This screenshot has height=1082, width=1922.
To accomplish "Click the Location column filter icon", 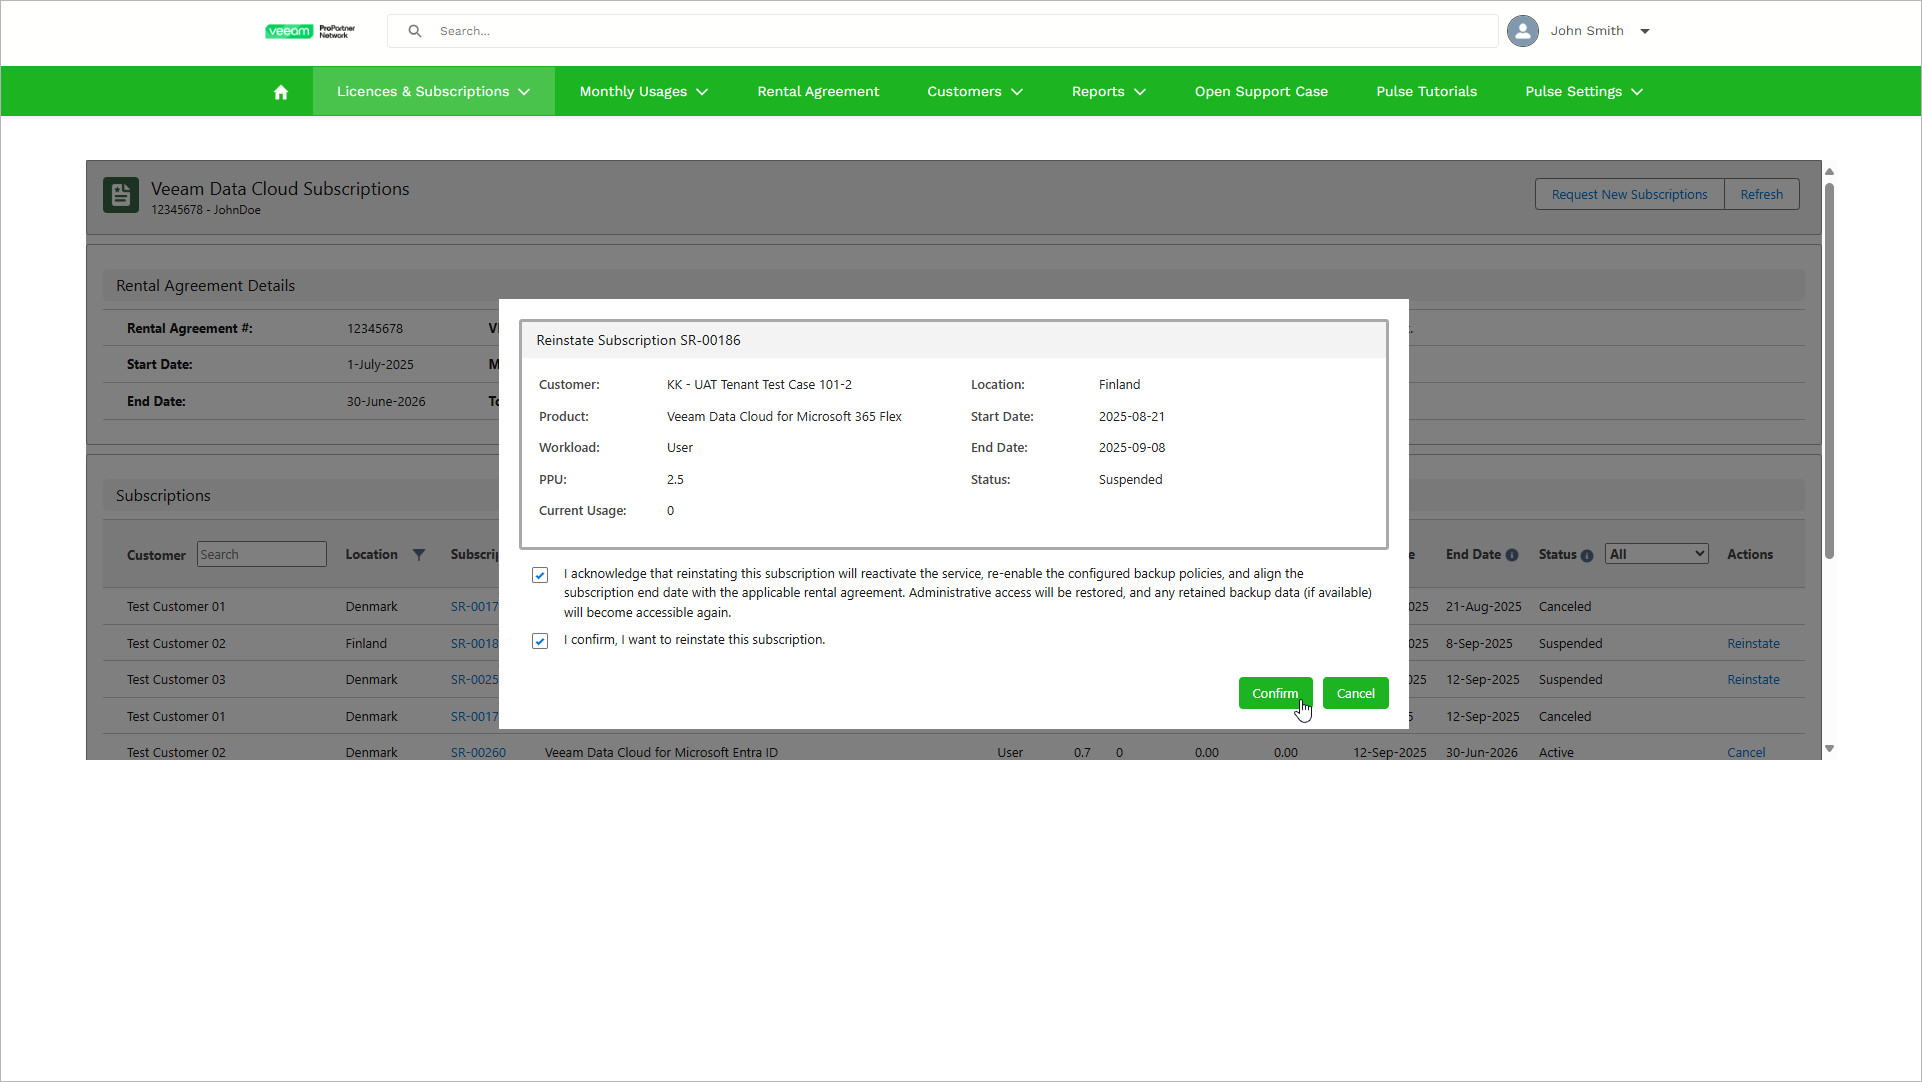I will coord(419,555).
